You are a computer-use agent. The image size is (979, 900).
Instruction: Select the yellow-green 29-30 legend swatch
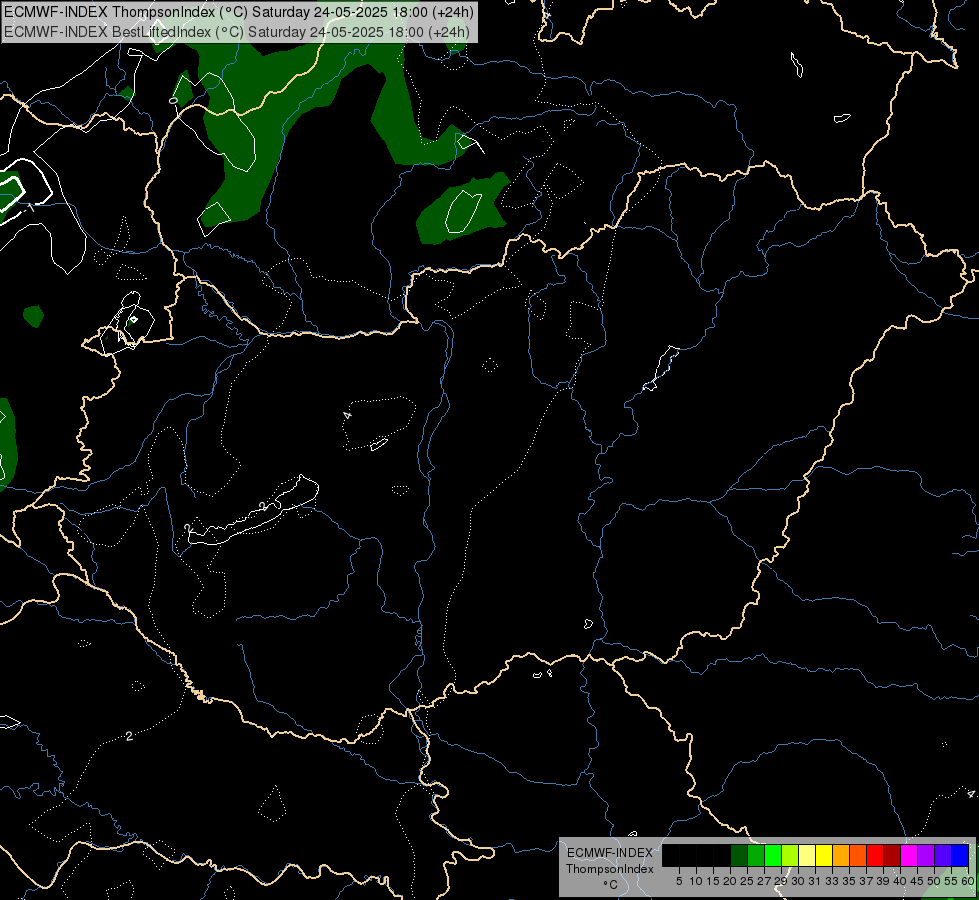(790, 855)
